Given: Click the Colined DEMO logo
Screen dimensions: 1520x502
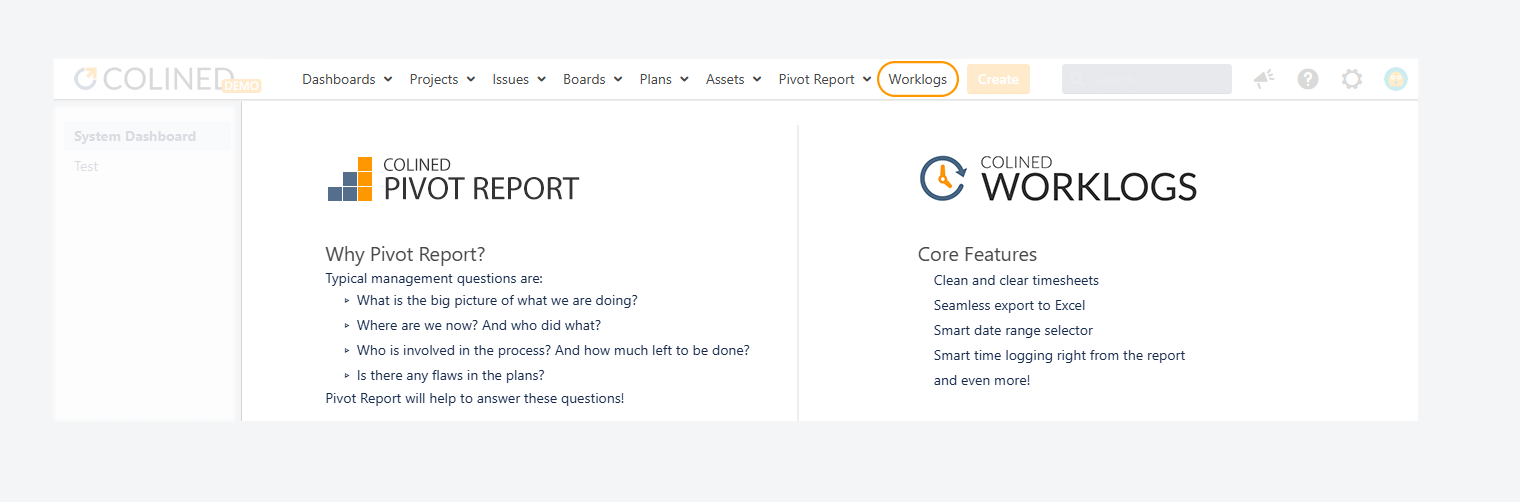Looking at the screenshot, I should pyautogui.click(x=167, y=79).
